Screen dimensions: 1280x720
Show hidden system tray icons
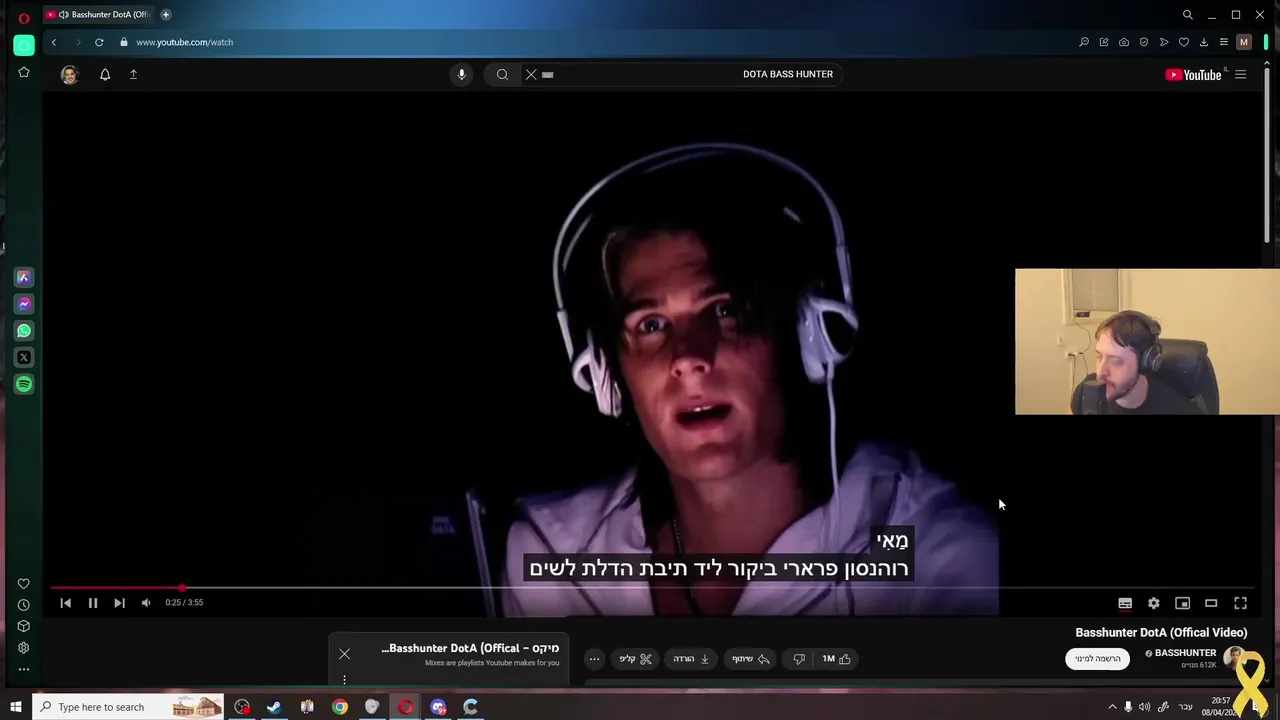point(1112,707)
